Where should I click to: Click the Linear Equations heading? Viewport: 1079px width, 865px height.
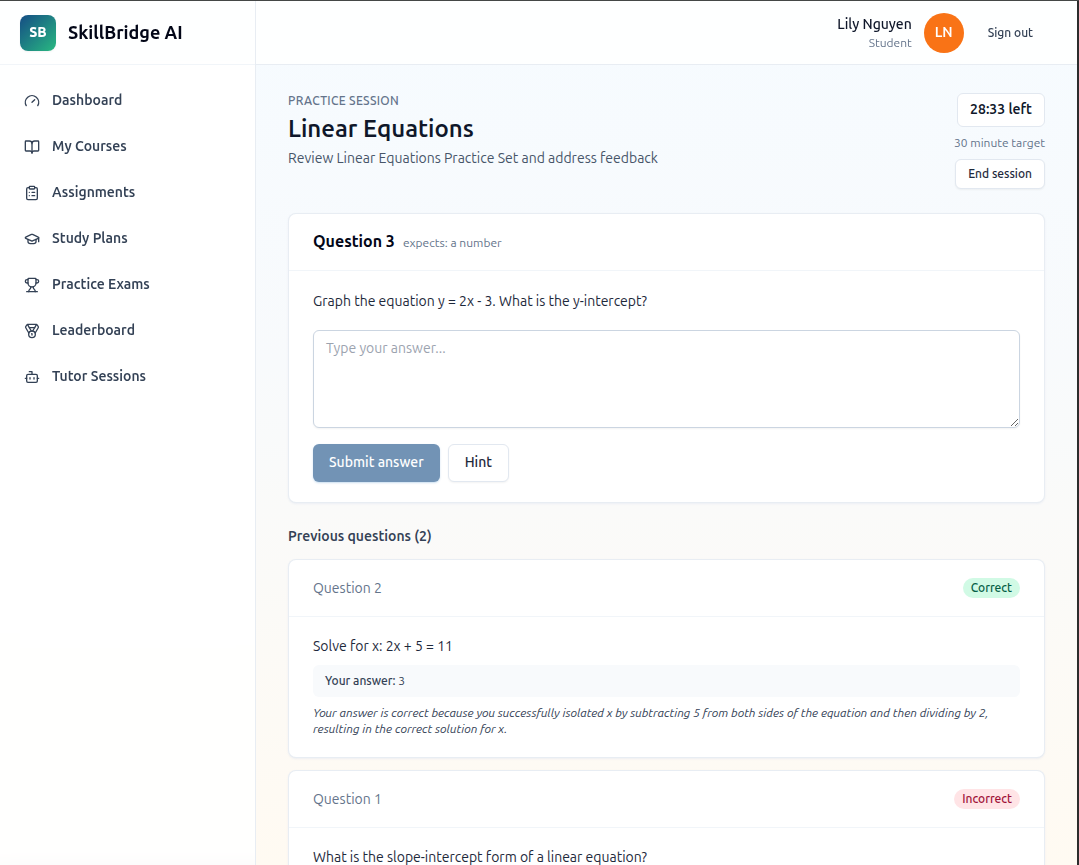pos(381,129)
